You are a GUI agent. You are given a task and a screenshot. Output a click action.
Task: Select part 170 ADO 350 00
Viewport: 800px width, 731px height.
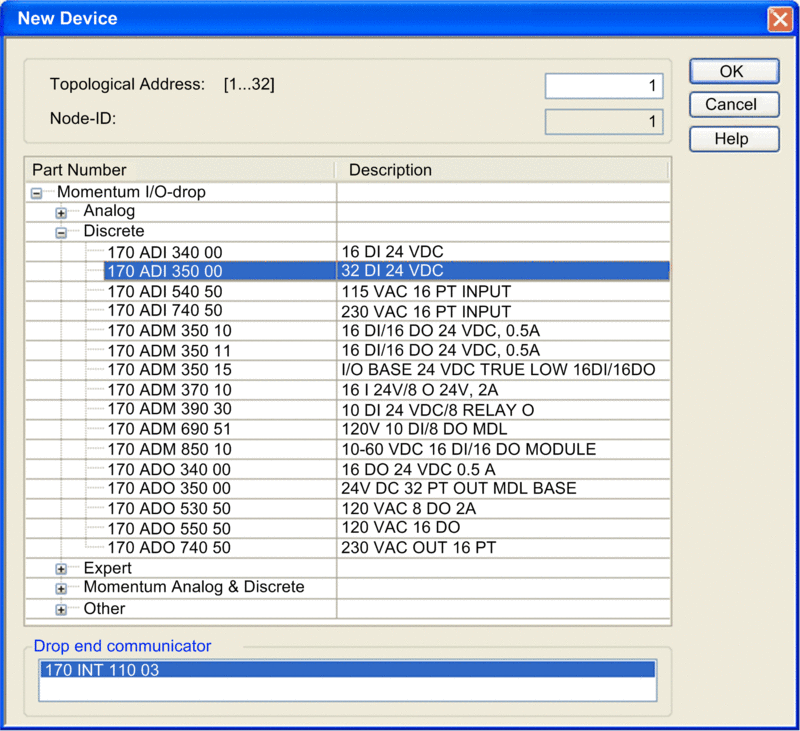pyautogui.click(x=169, y=488)
